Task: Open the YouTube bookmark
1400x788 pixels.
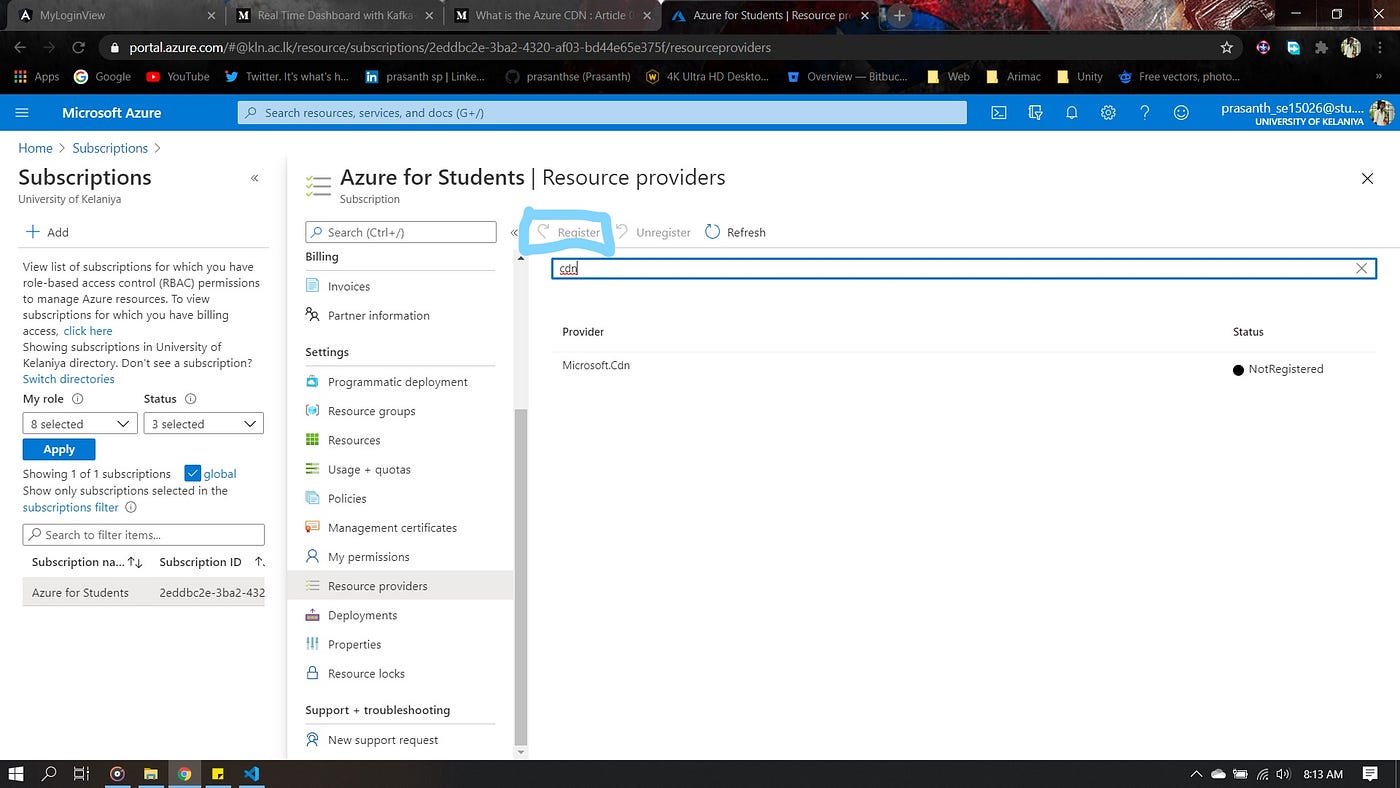Action: click(x=177, y=76)
